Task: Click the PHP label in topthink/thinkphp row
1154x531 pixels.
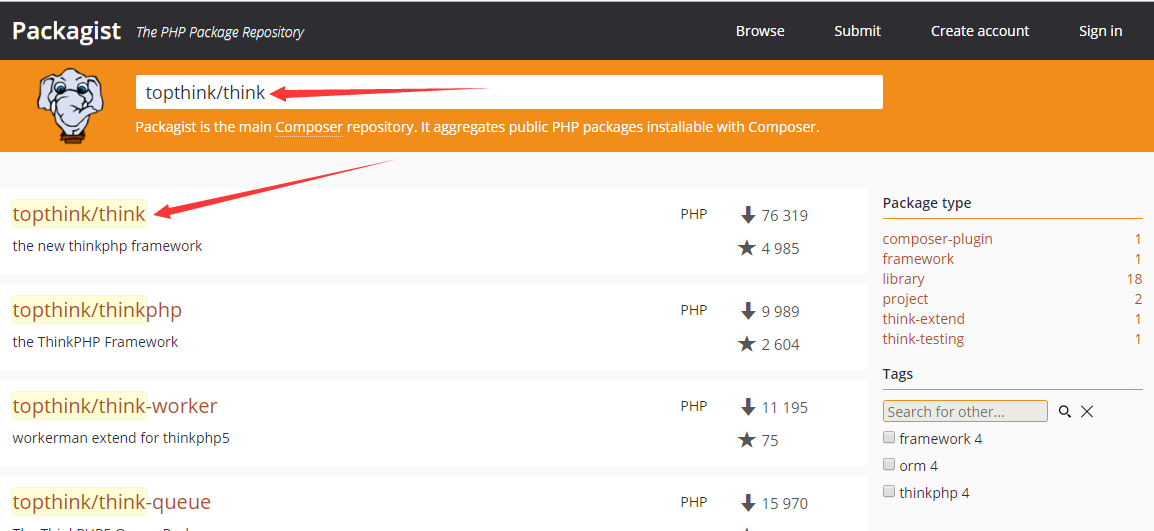Action: pyautogui.click(x=693, y=310)
